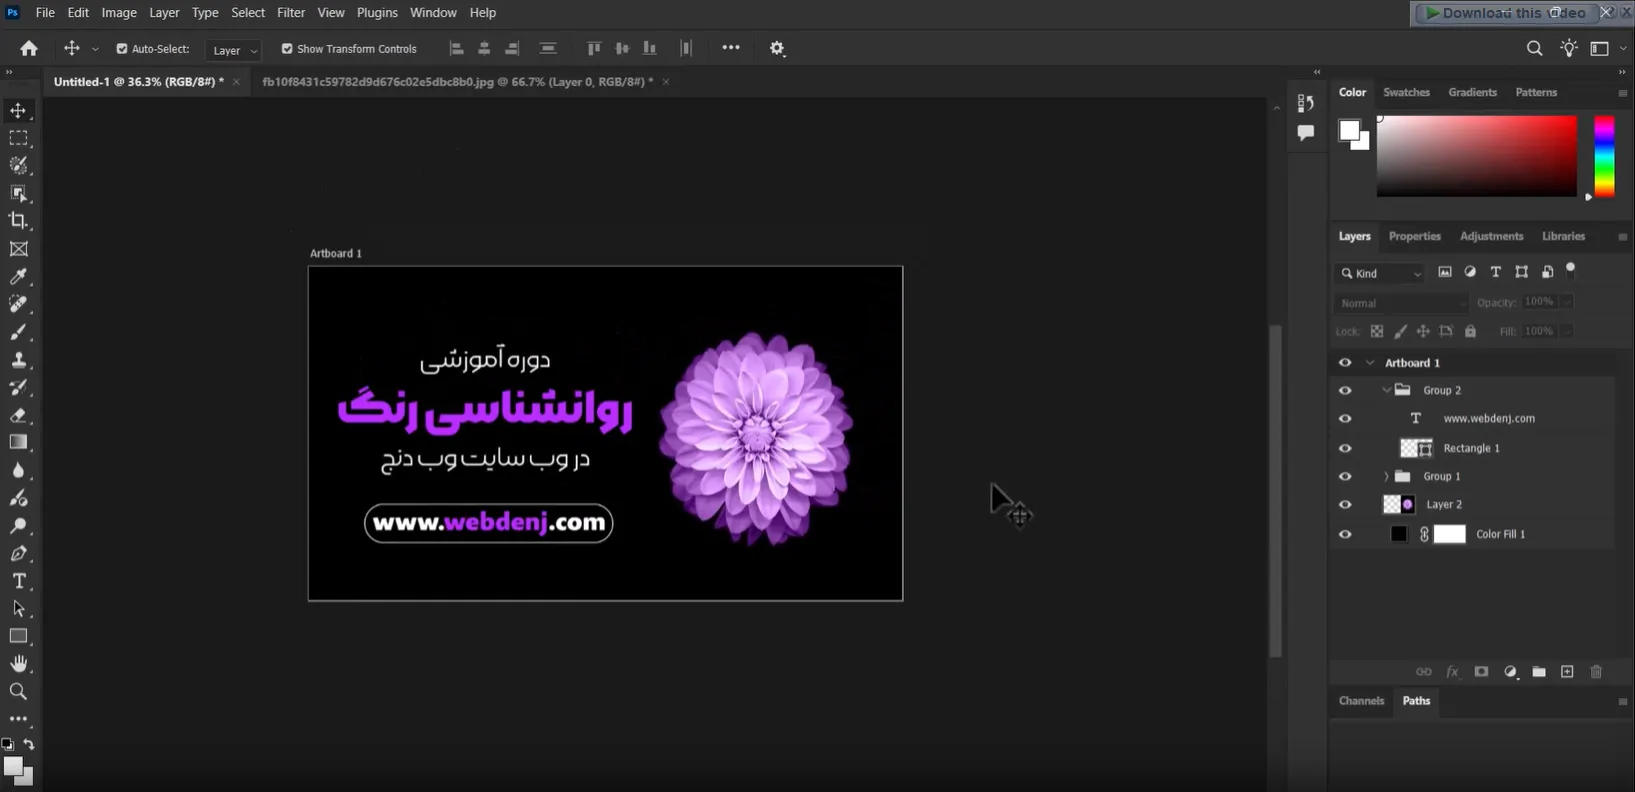Open the Filter menu

click(291, 12)
